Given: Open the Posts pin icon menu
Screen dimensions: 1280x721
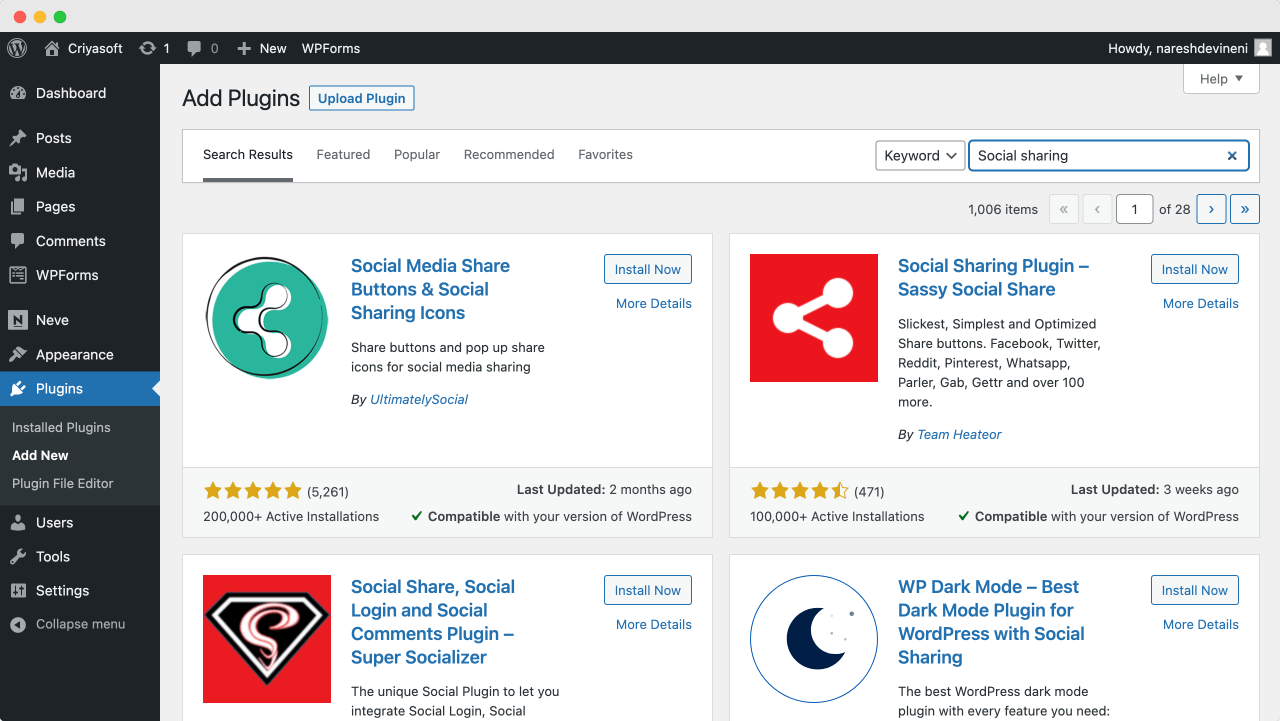Looking at the screenshot, I should point(18,138).
